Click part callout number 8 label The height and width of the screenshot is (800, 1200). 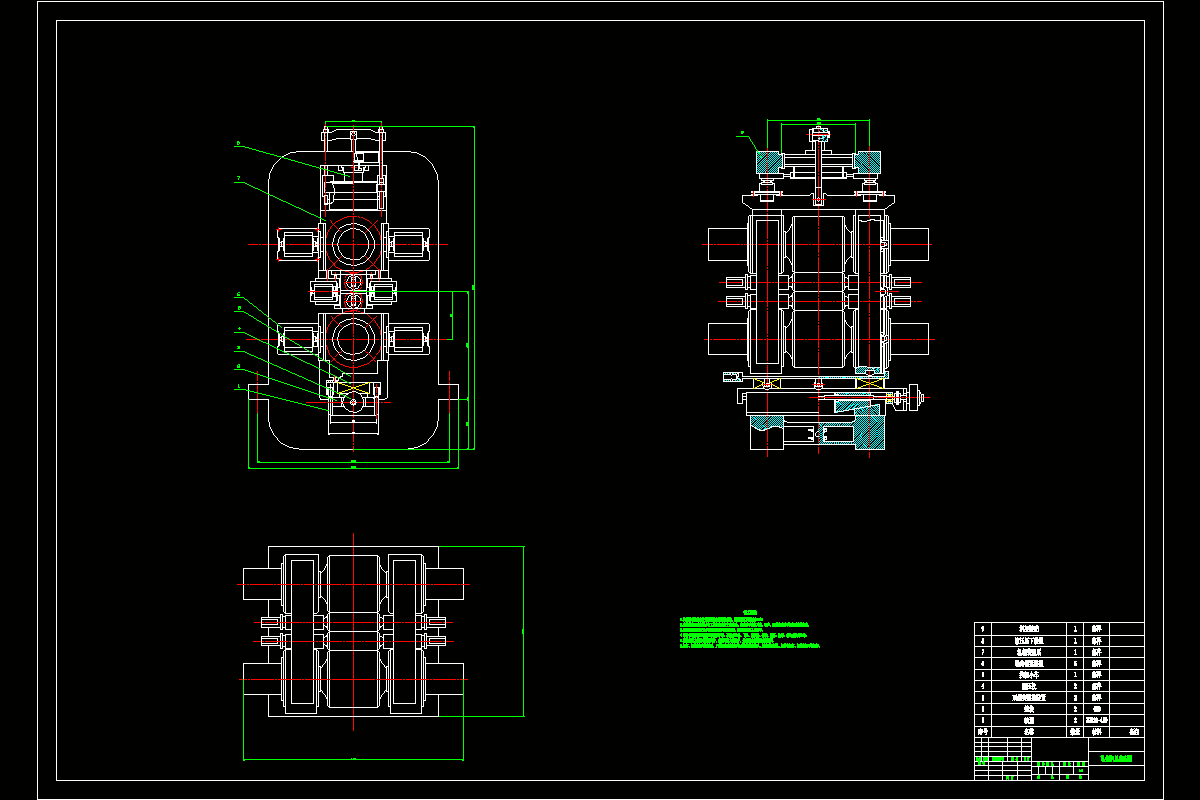[238, 144]
